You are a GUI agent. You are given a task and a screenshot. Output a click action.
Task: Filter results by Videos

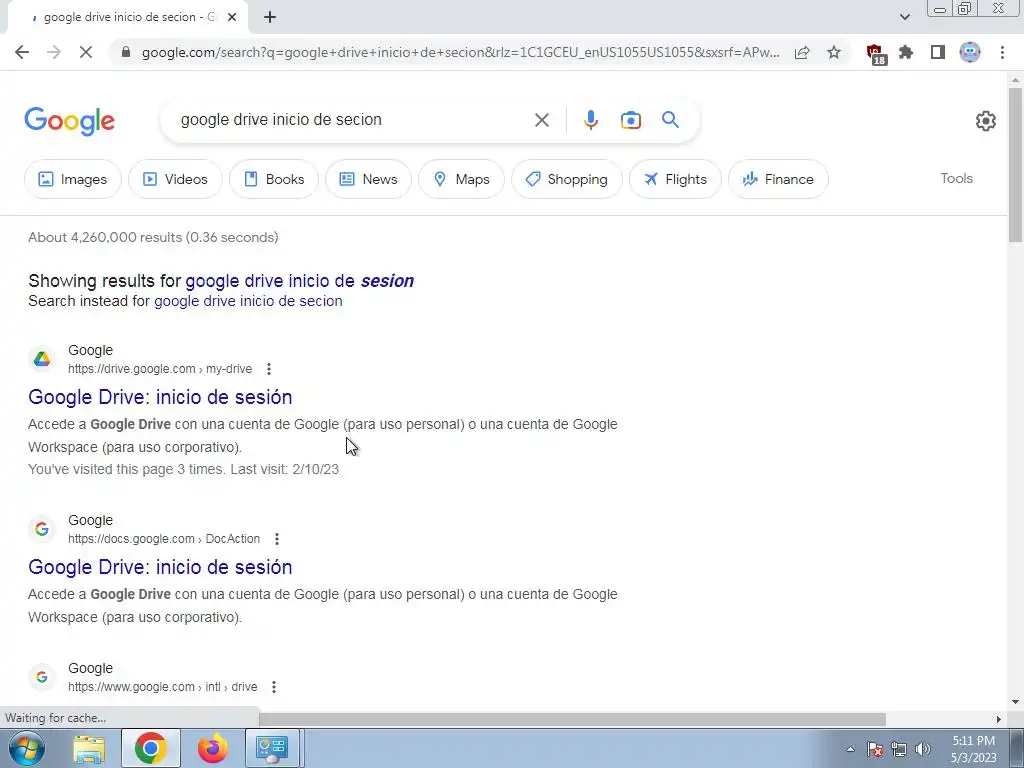pos(175,179)
